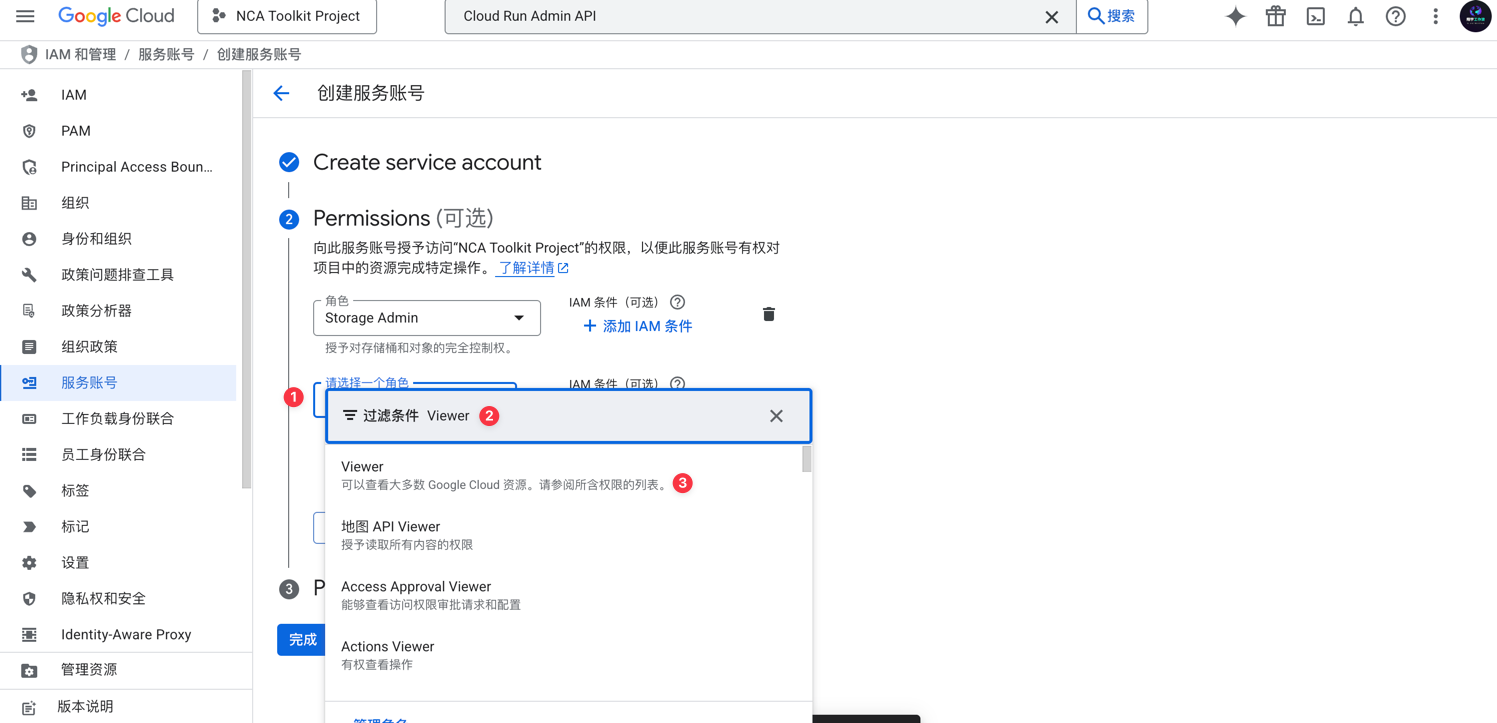The image size is (1497, 723).
Task: Open the 了解详情 link
Action: pos(525,267)
